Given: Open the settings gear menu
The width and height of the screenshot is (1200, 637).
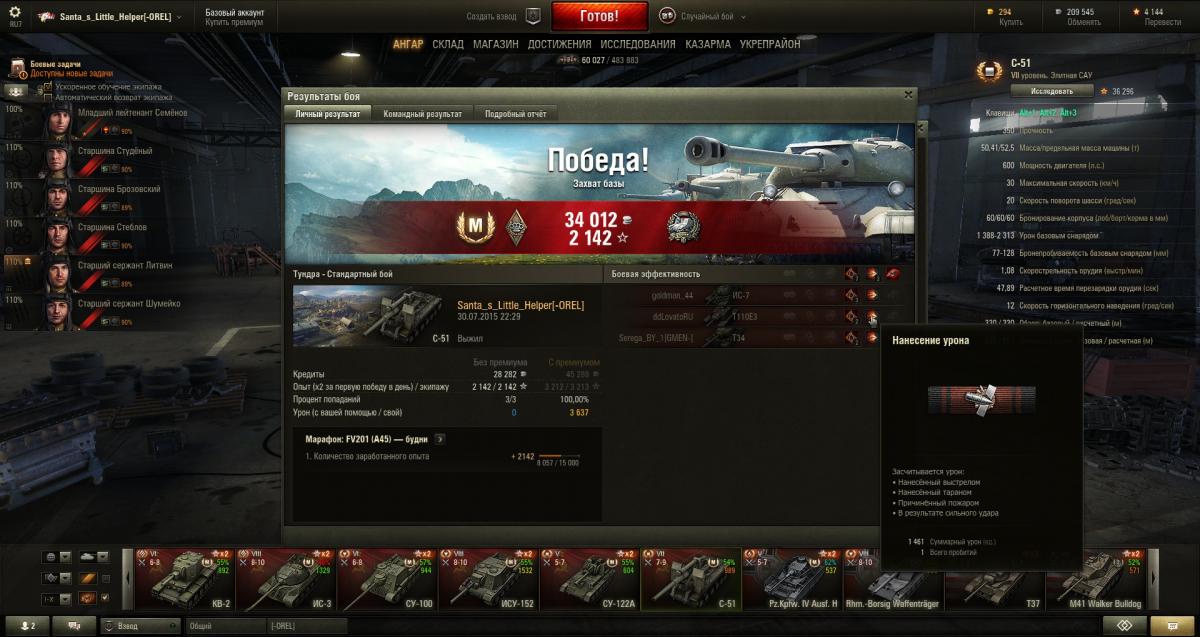Looking at the screenshot, I should click(x=14, y=12).
